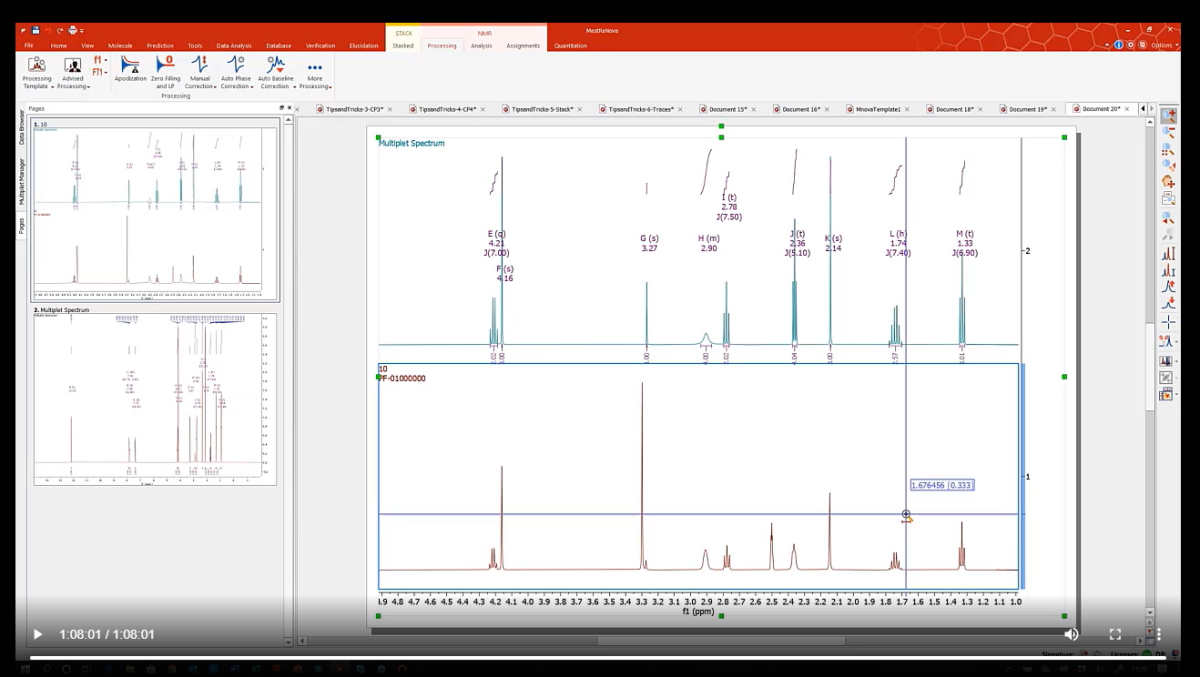
Task: Switch to the Data Analysis ribbon tab
Action: click(x=234, y=45)
